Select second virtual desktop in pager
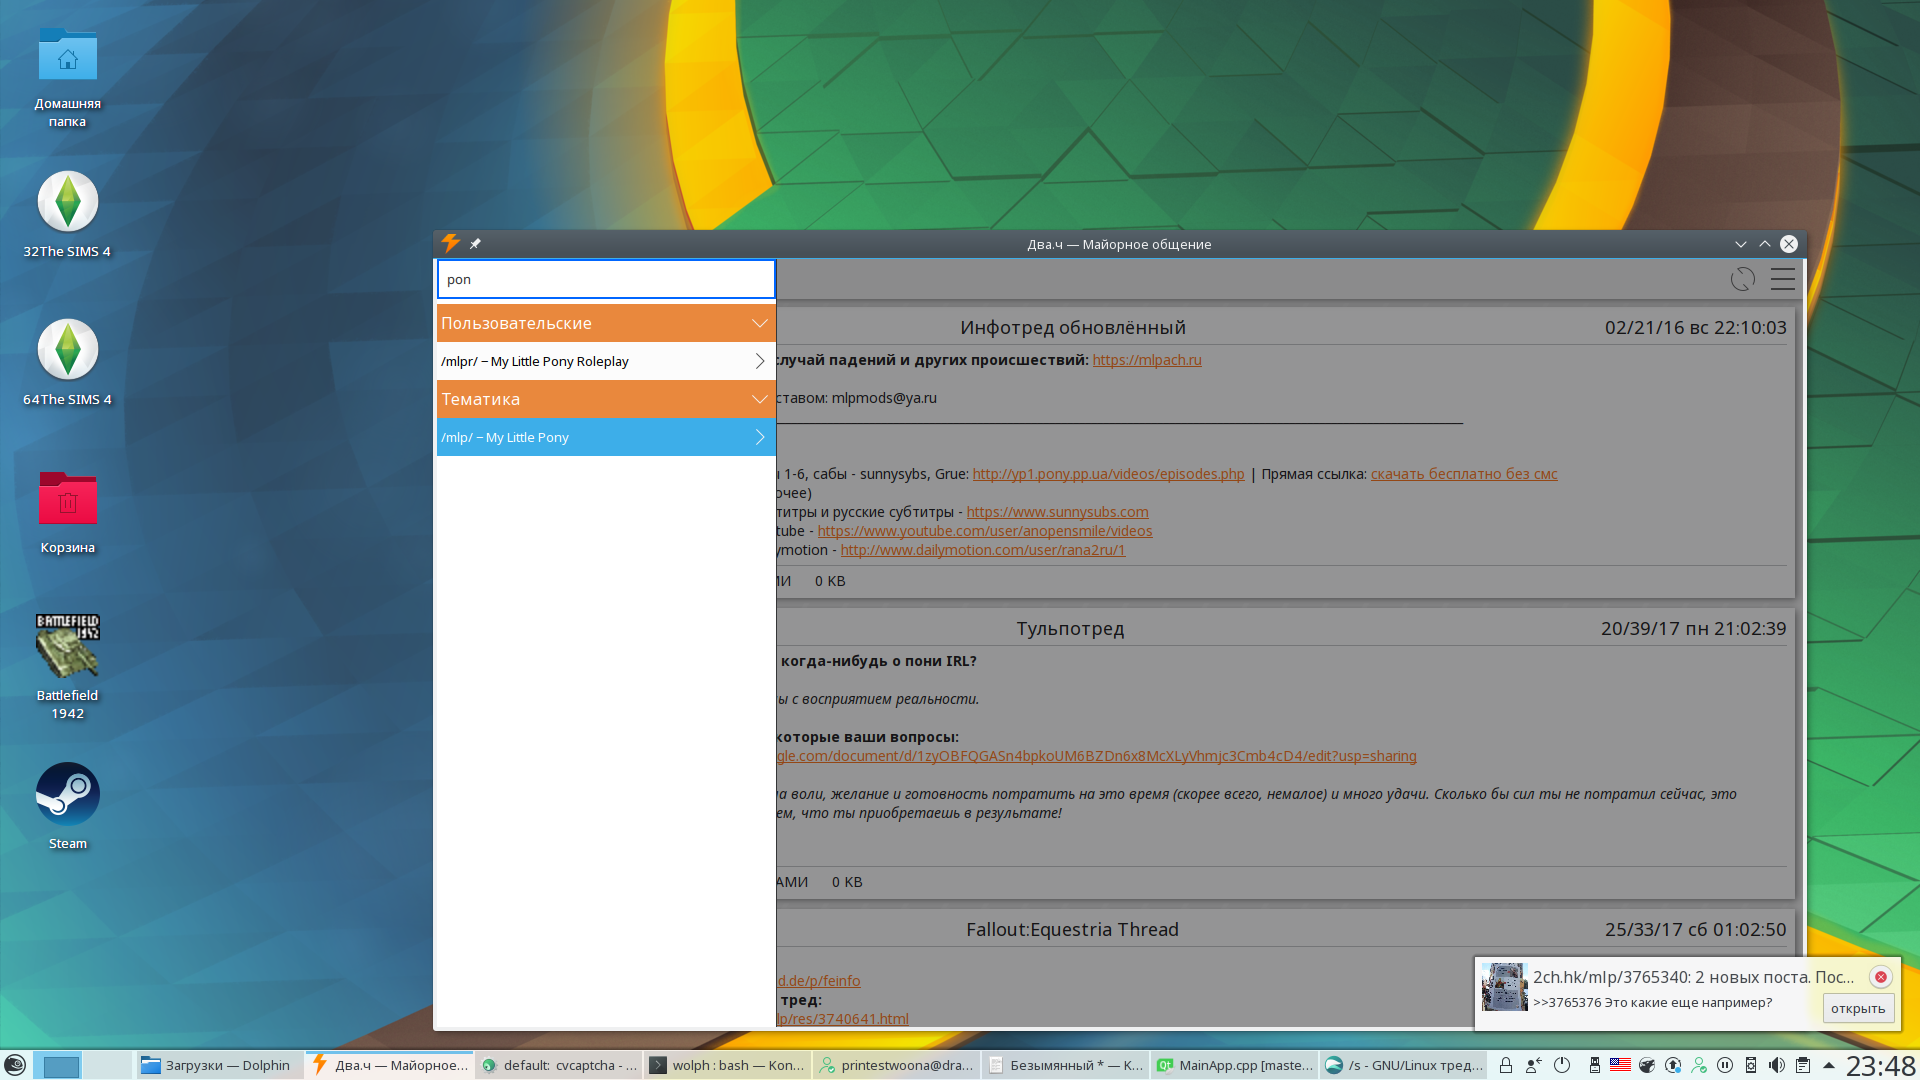 (106, 1065)
